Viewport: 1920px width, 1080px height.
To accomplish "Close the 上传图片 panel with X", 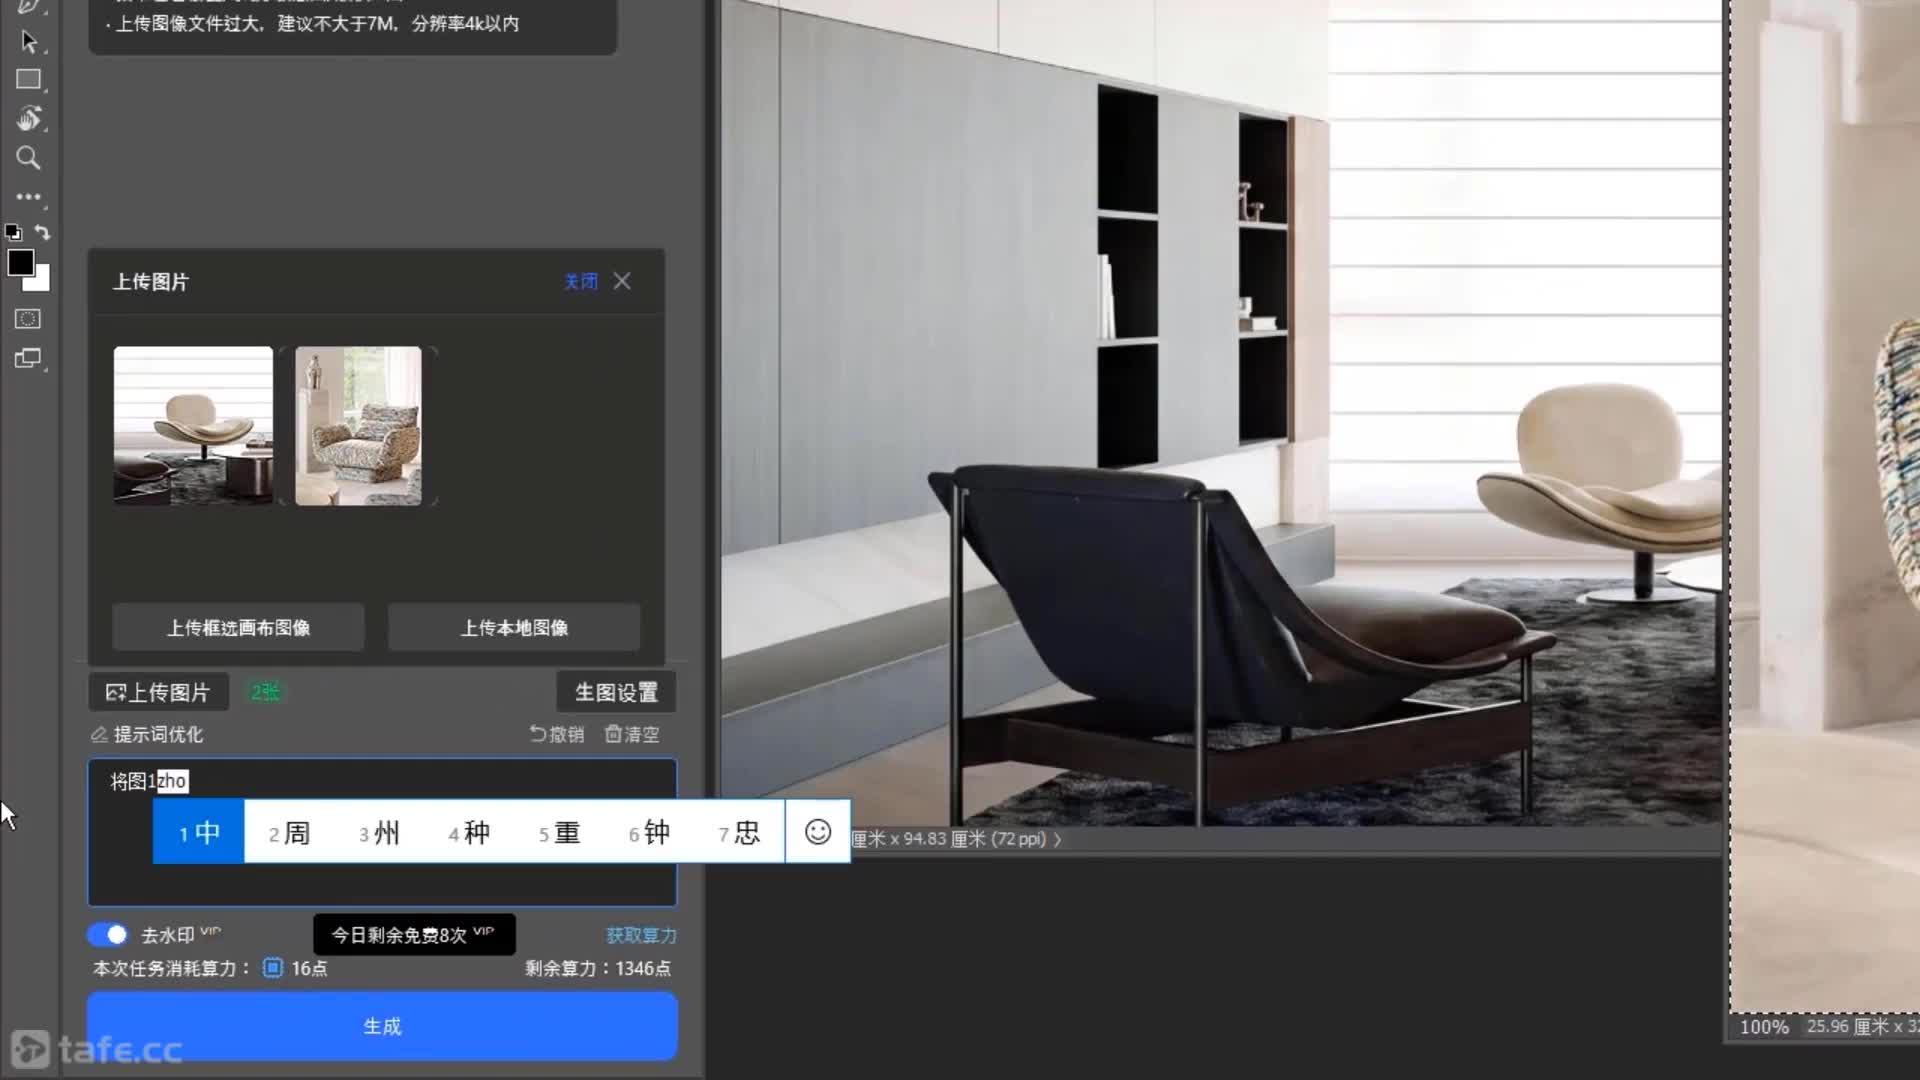I will coord(622,281).
